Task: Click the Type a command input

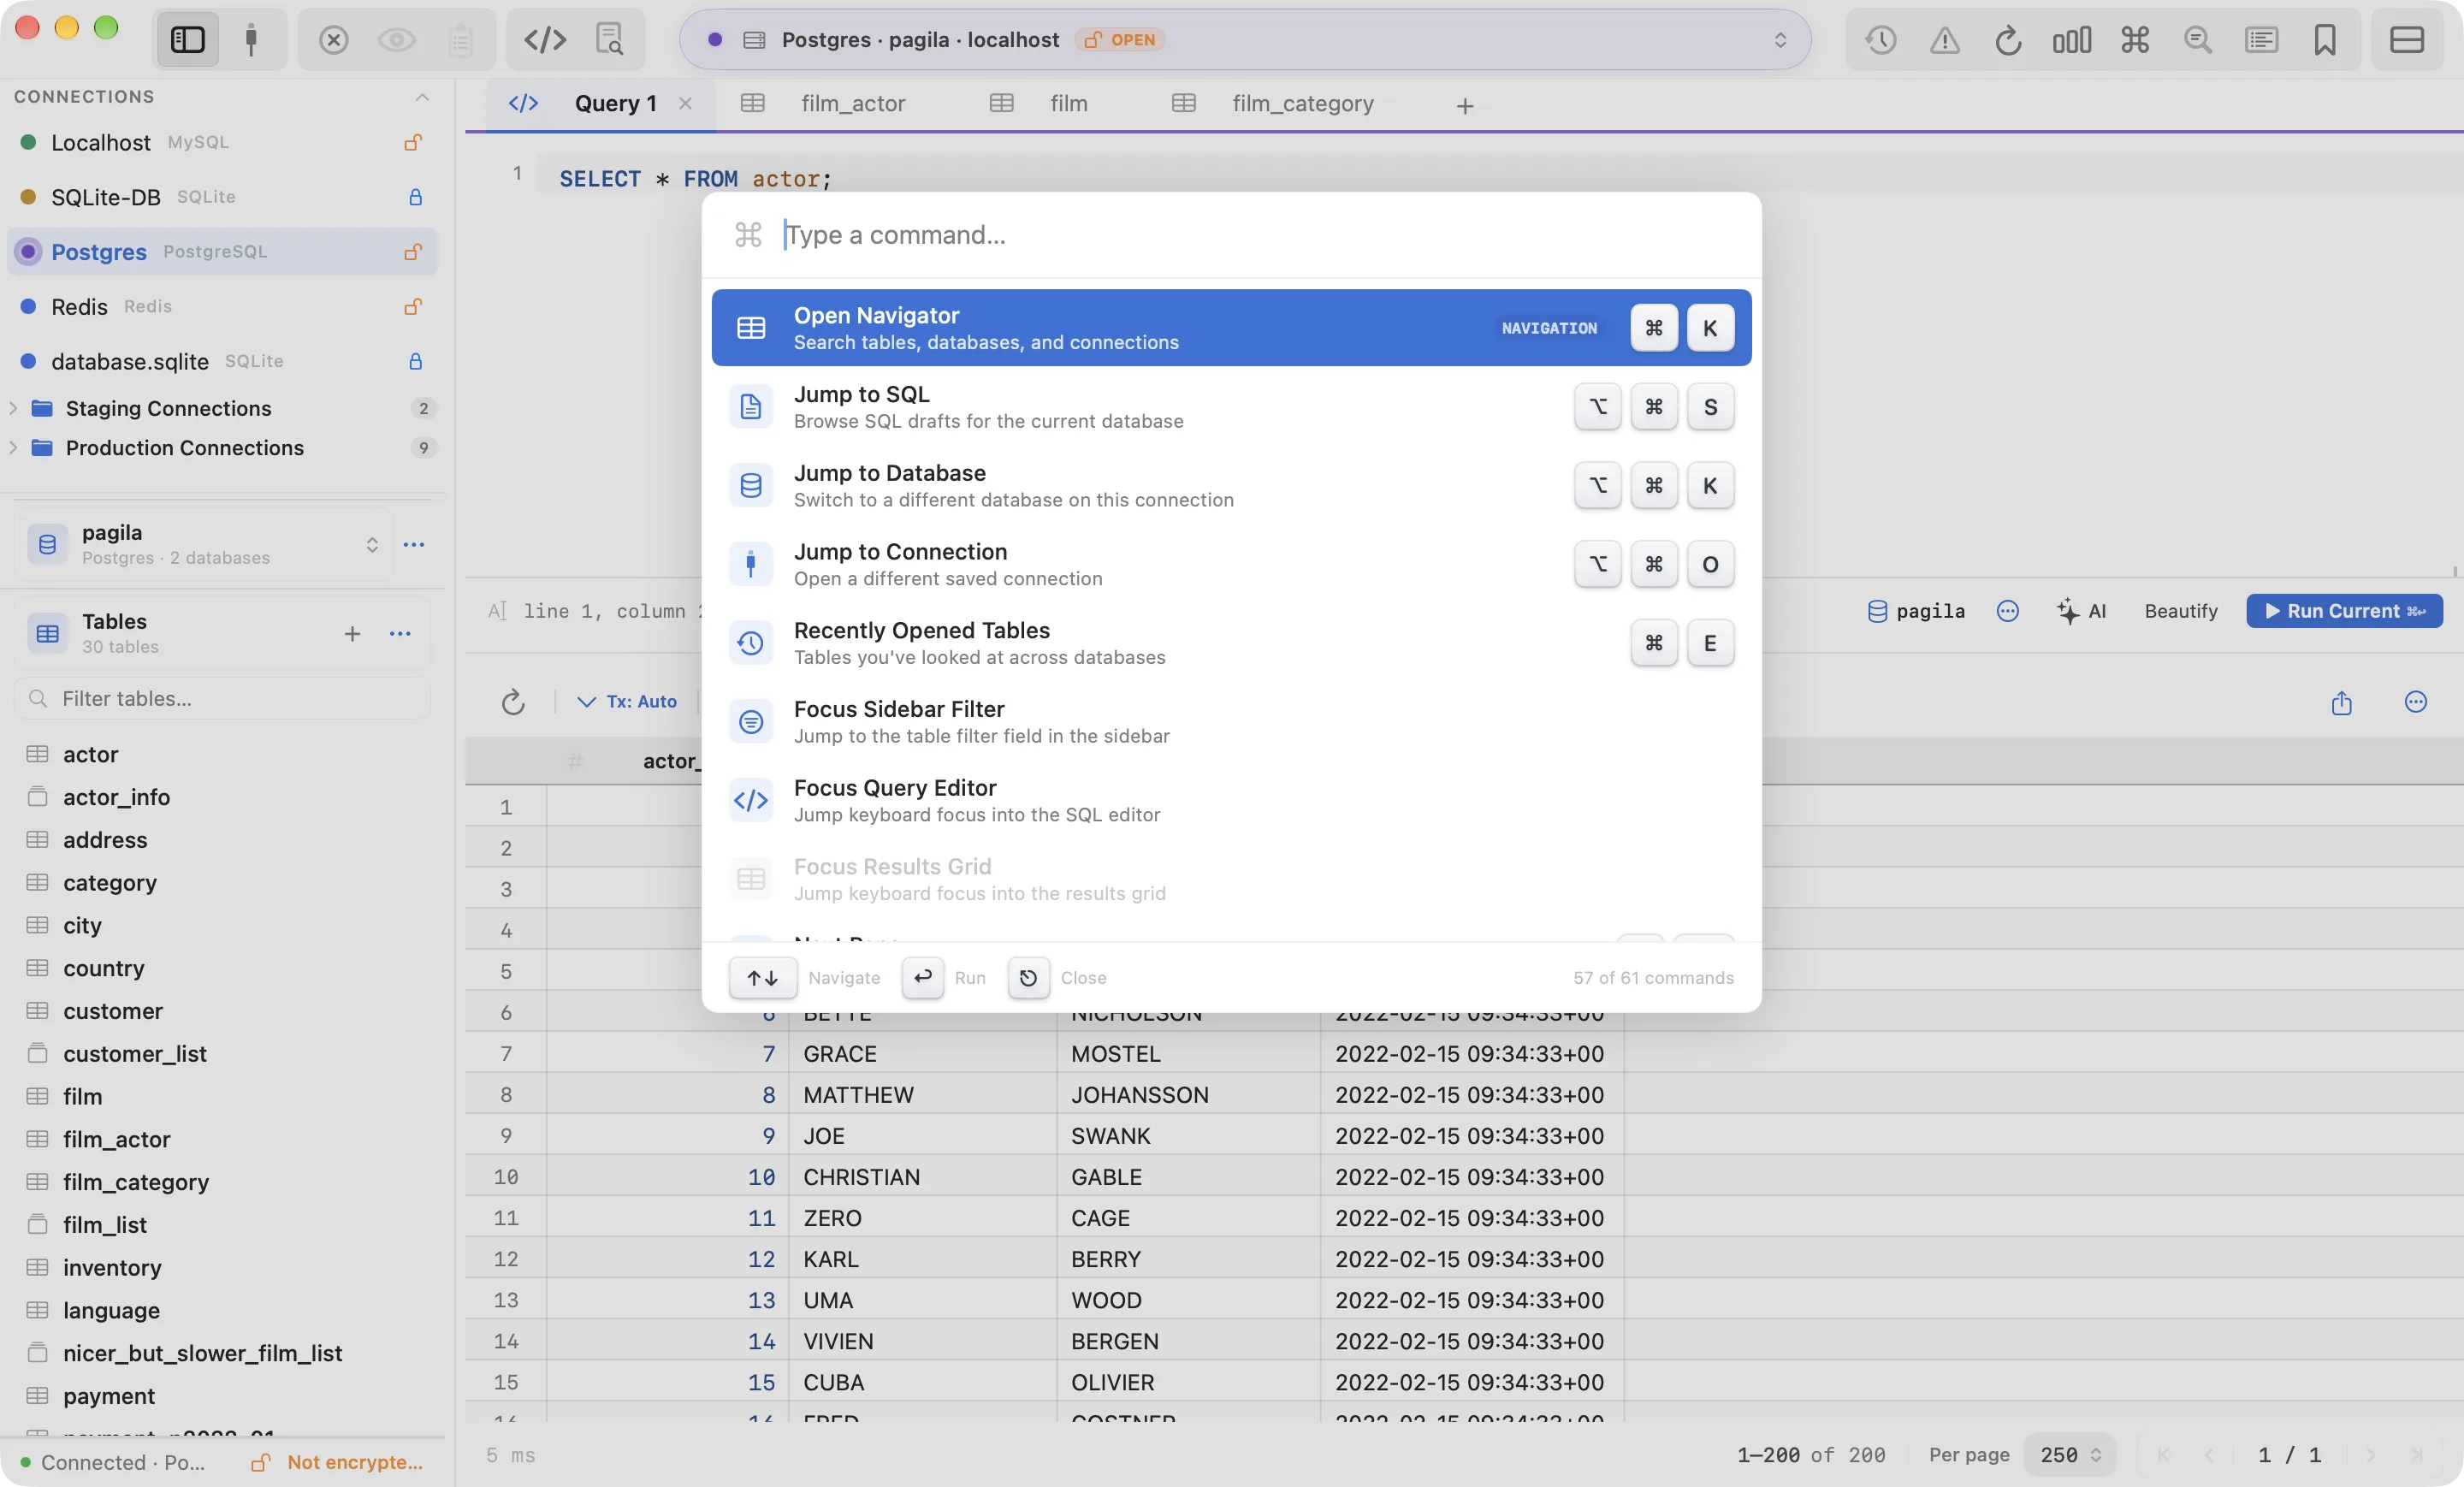Action: point(1230,235)
